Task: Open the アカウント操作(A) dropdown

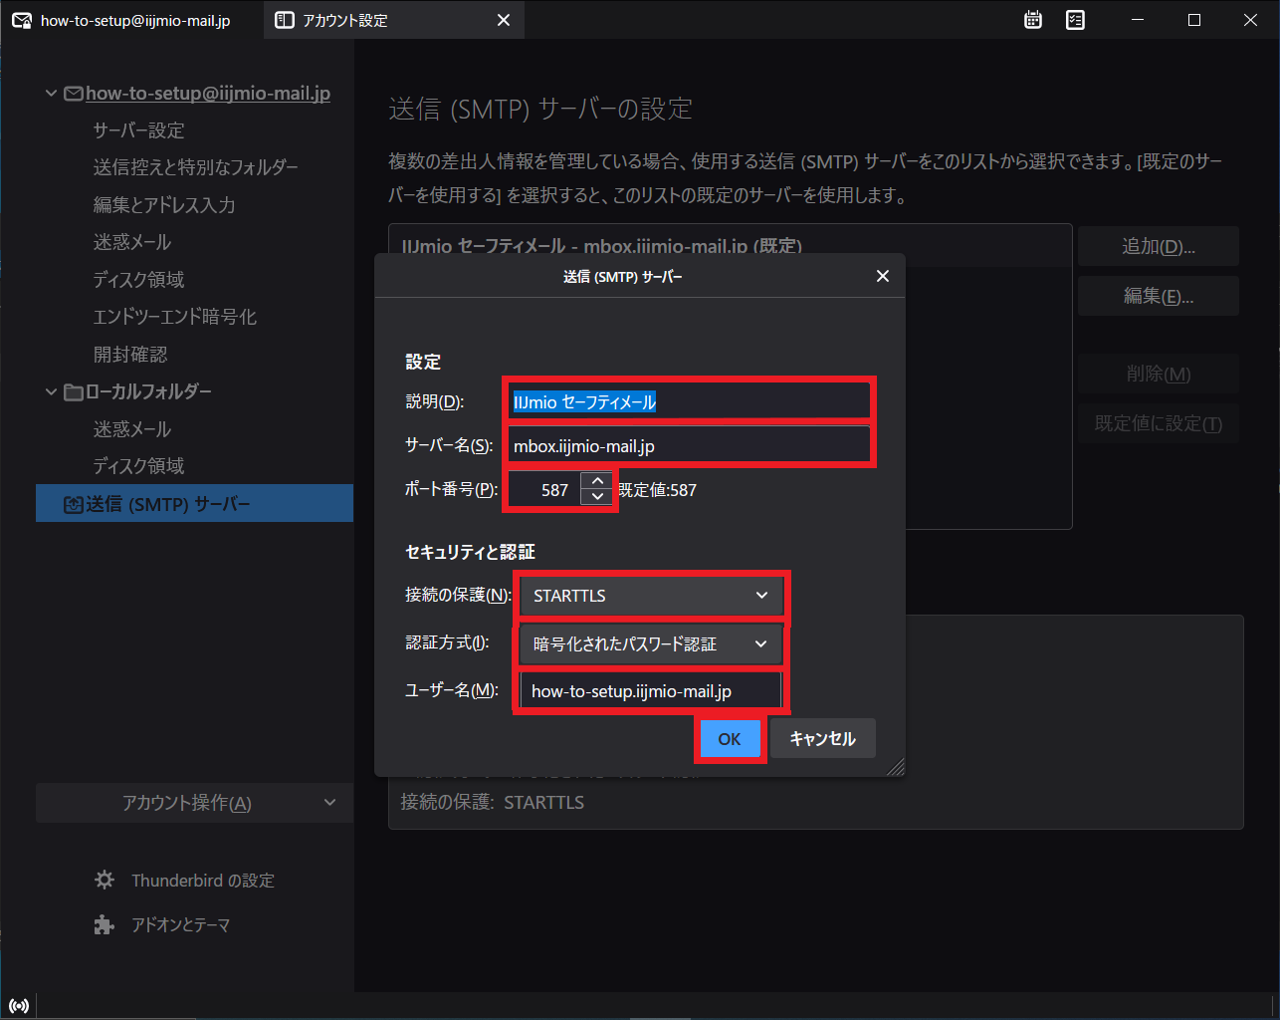Action: click(x=195, y=803)
